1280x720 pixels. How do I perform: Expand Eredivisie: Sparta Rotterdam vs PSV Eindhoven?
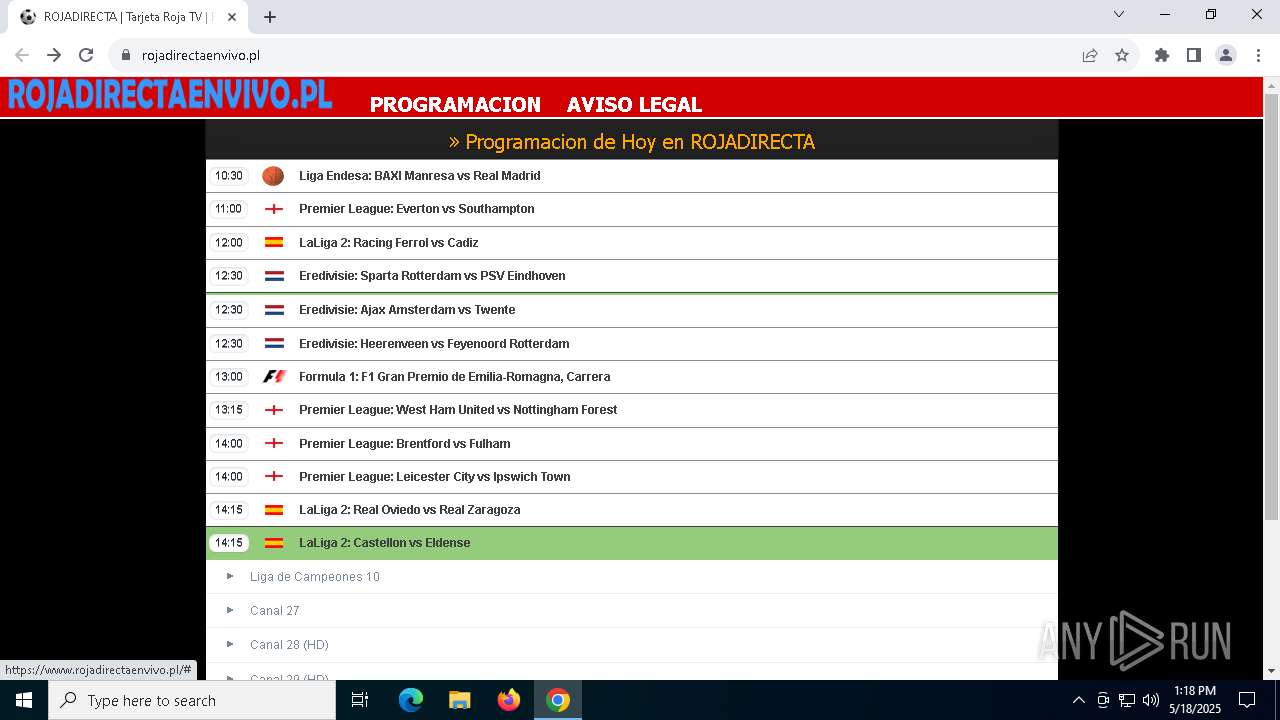point(631,276)
